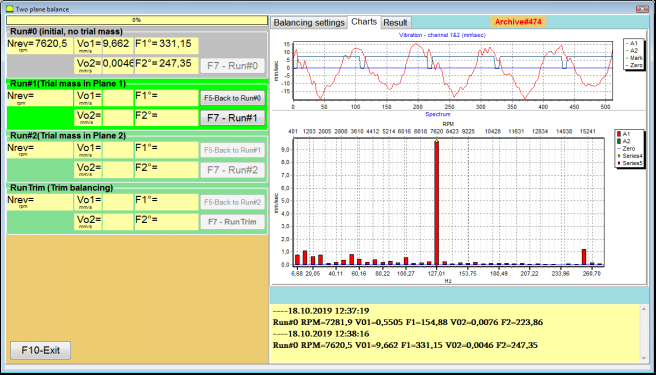Click the RunTrim F2° field
This screenshot has width=656, height=375.
(166, 222)
